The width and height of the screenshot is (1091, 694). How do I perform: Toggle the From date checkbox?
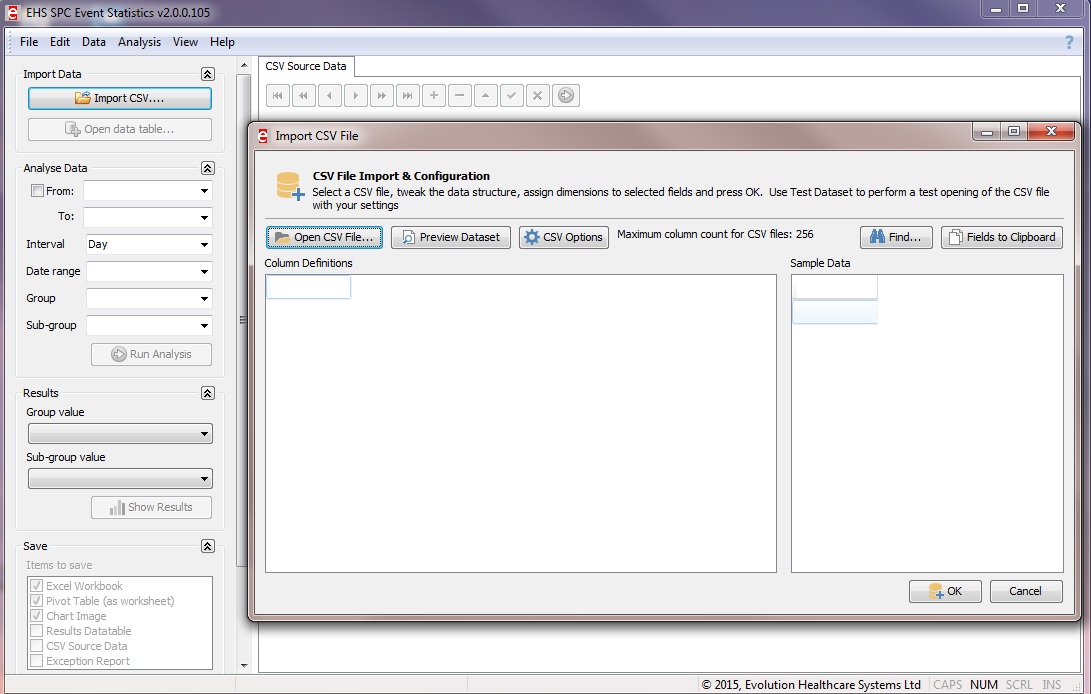[37, 191]
